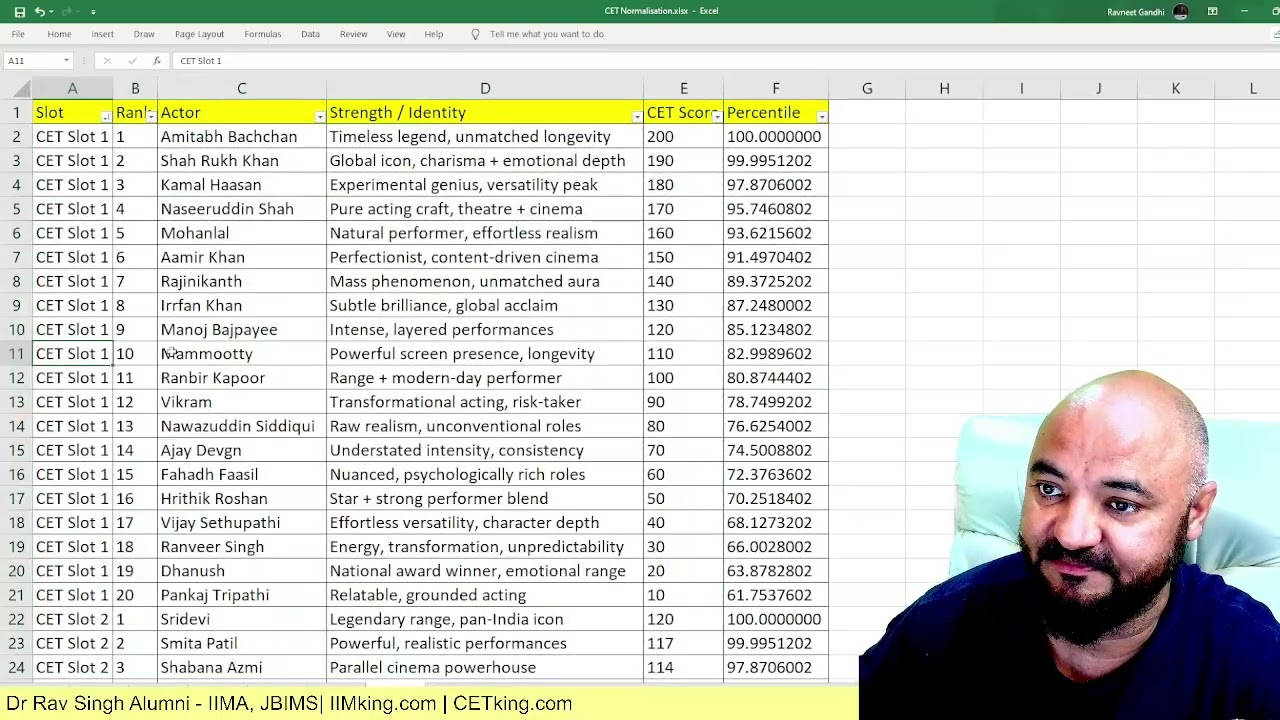Viewport: 1280px width, 720px height.
Task: Click the Smita Patil cell
Action: [241, 643]
